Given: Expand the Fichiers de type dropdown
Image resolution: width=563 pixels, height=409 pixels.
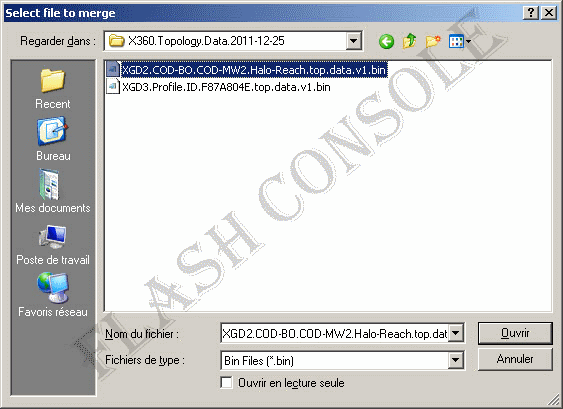Looking at the screenshot, I should pos(455,360).
